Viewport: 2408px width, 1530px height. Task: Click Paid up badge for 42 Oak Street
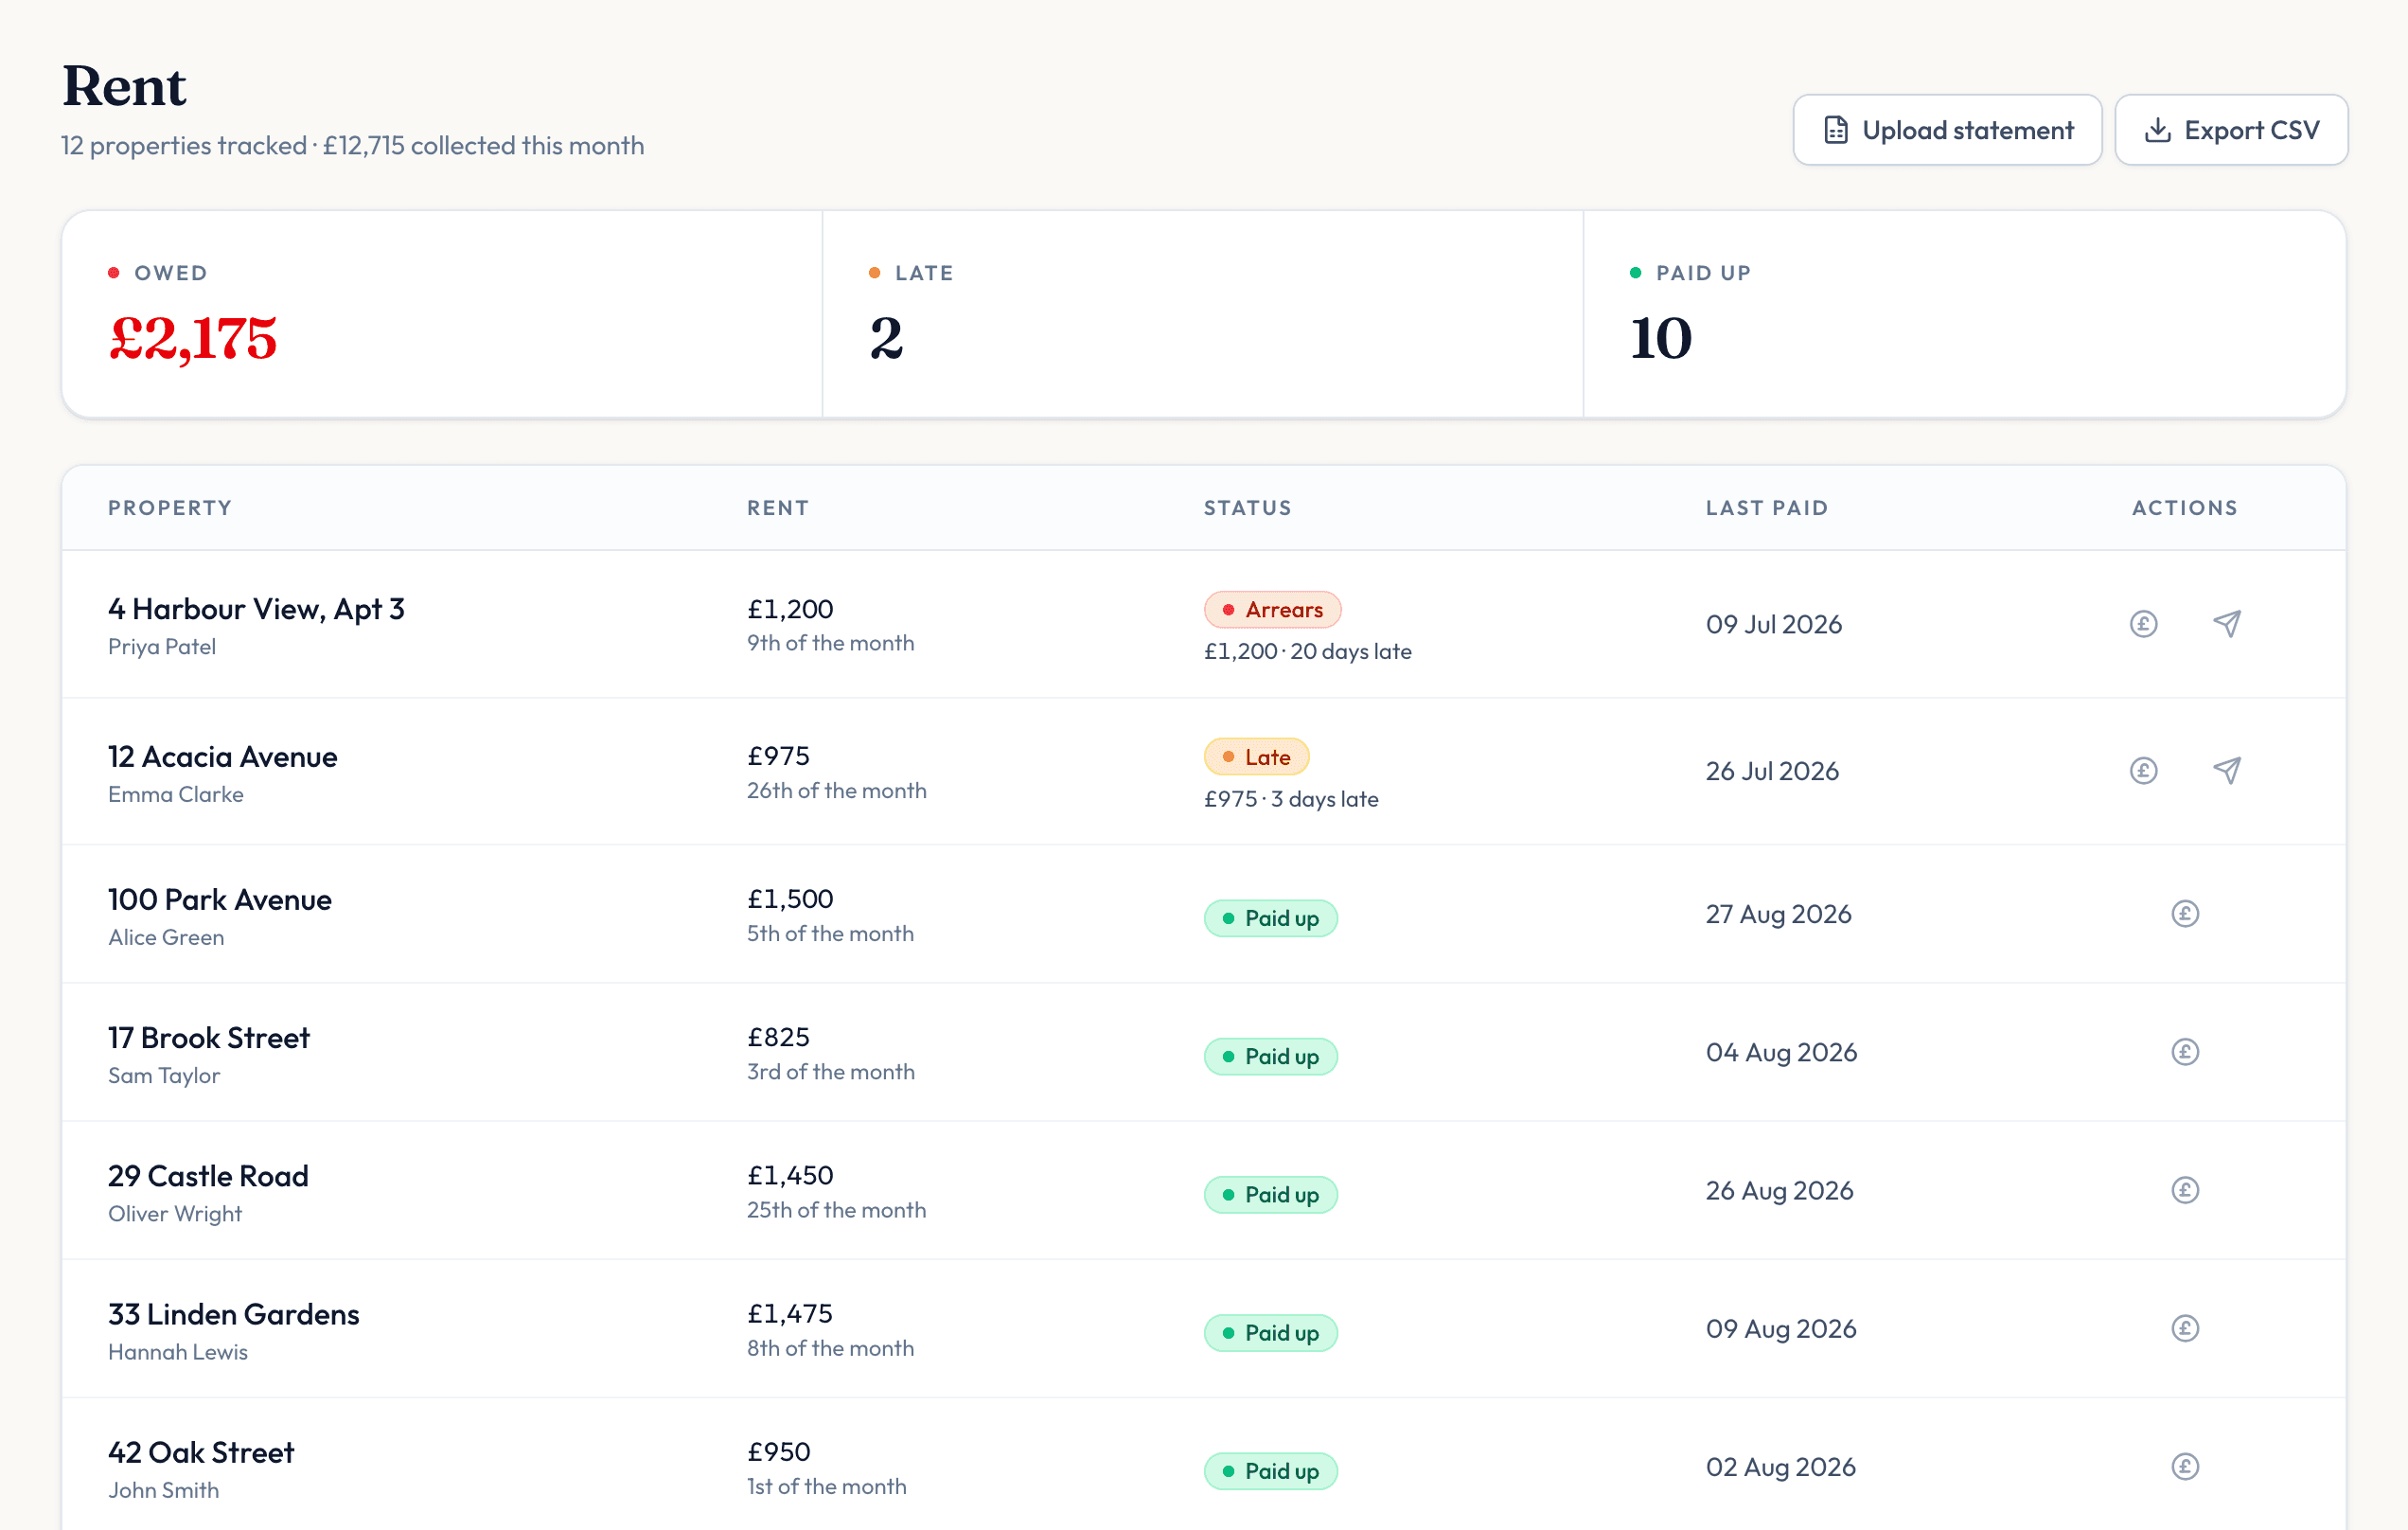click(1270, 1471)
